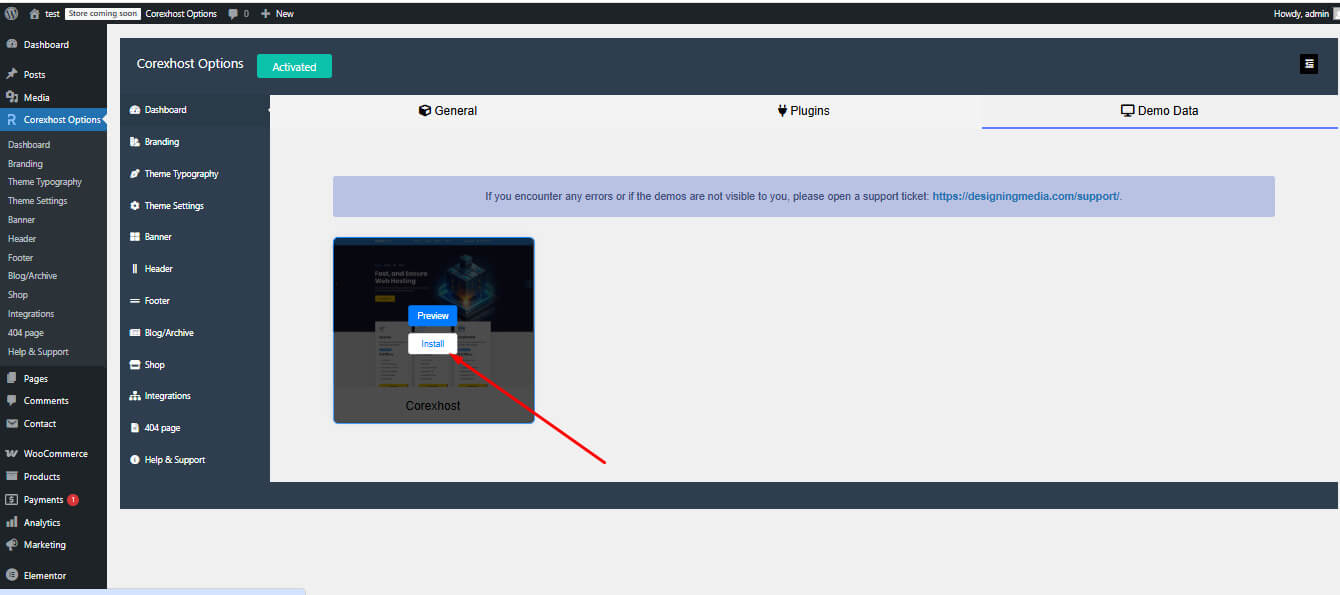This screenshot has height=595, width=1340.
Task: Click the Payments notification badge
Action: pos(73,500)
